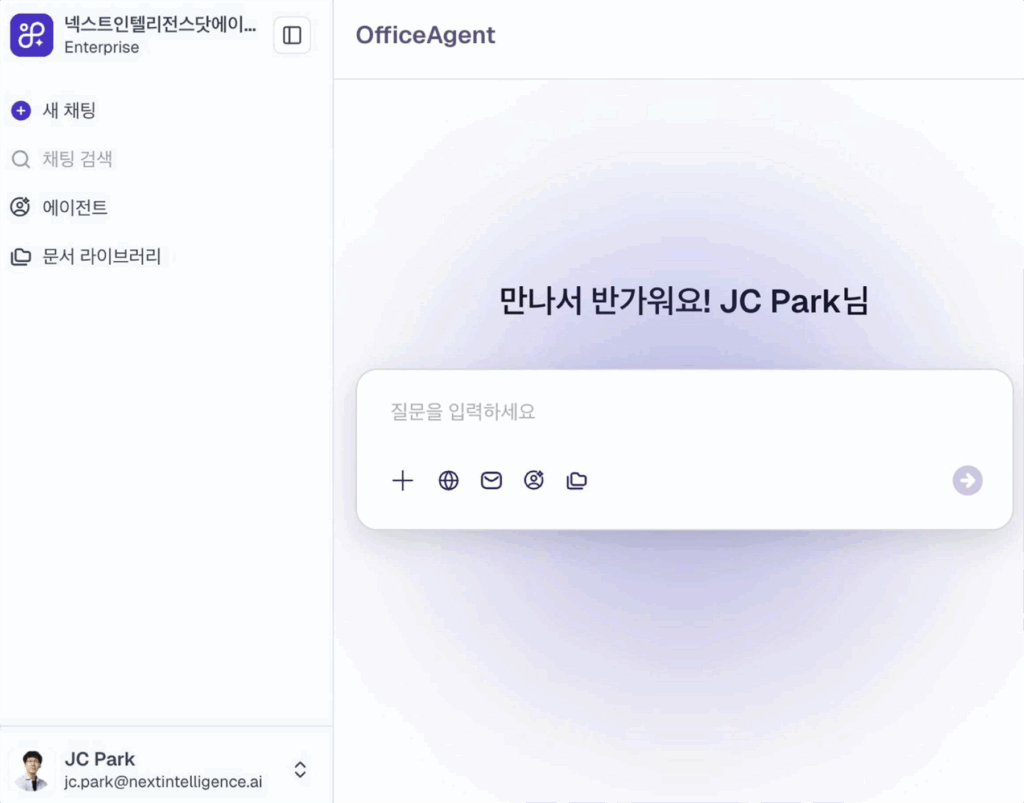Viewport: 1024px width, 803px height.
Task: Click the plus attachment icon in the prompt box
Action: click(402, 481)
